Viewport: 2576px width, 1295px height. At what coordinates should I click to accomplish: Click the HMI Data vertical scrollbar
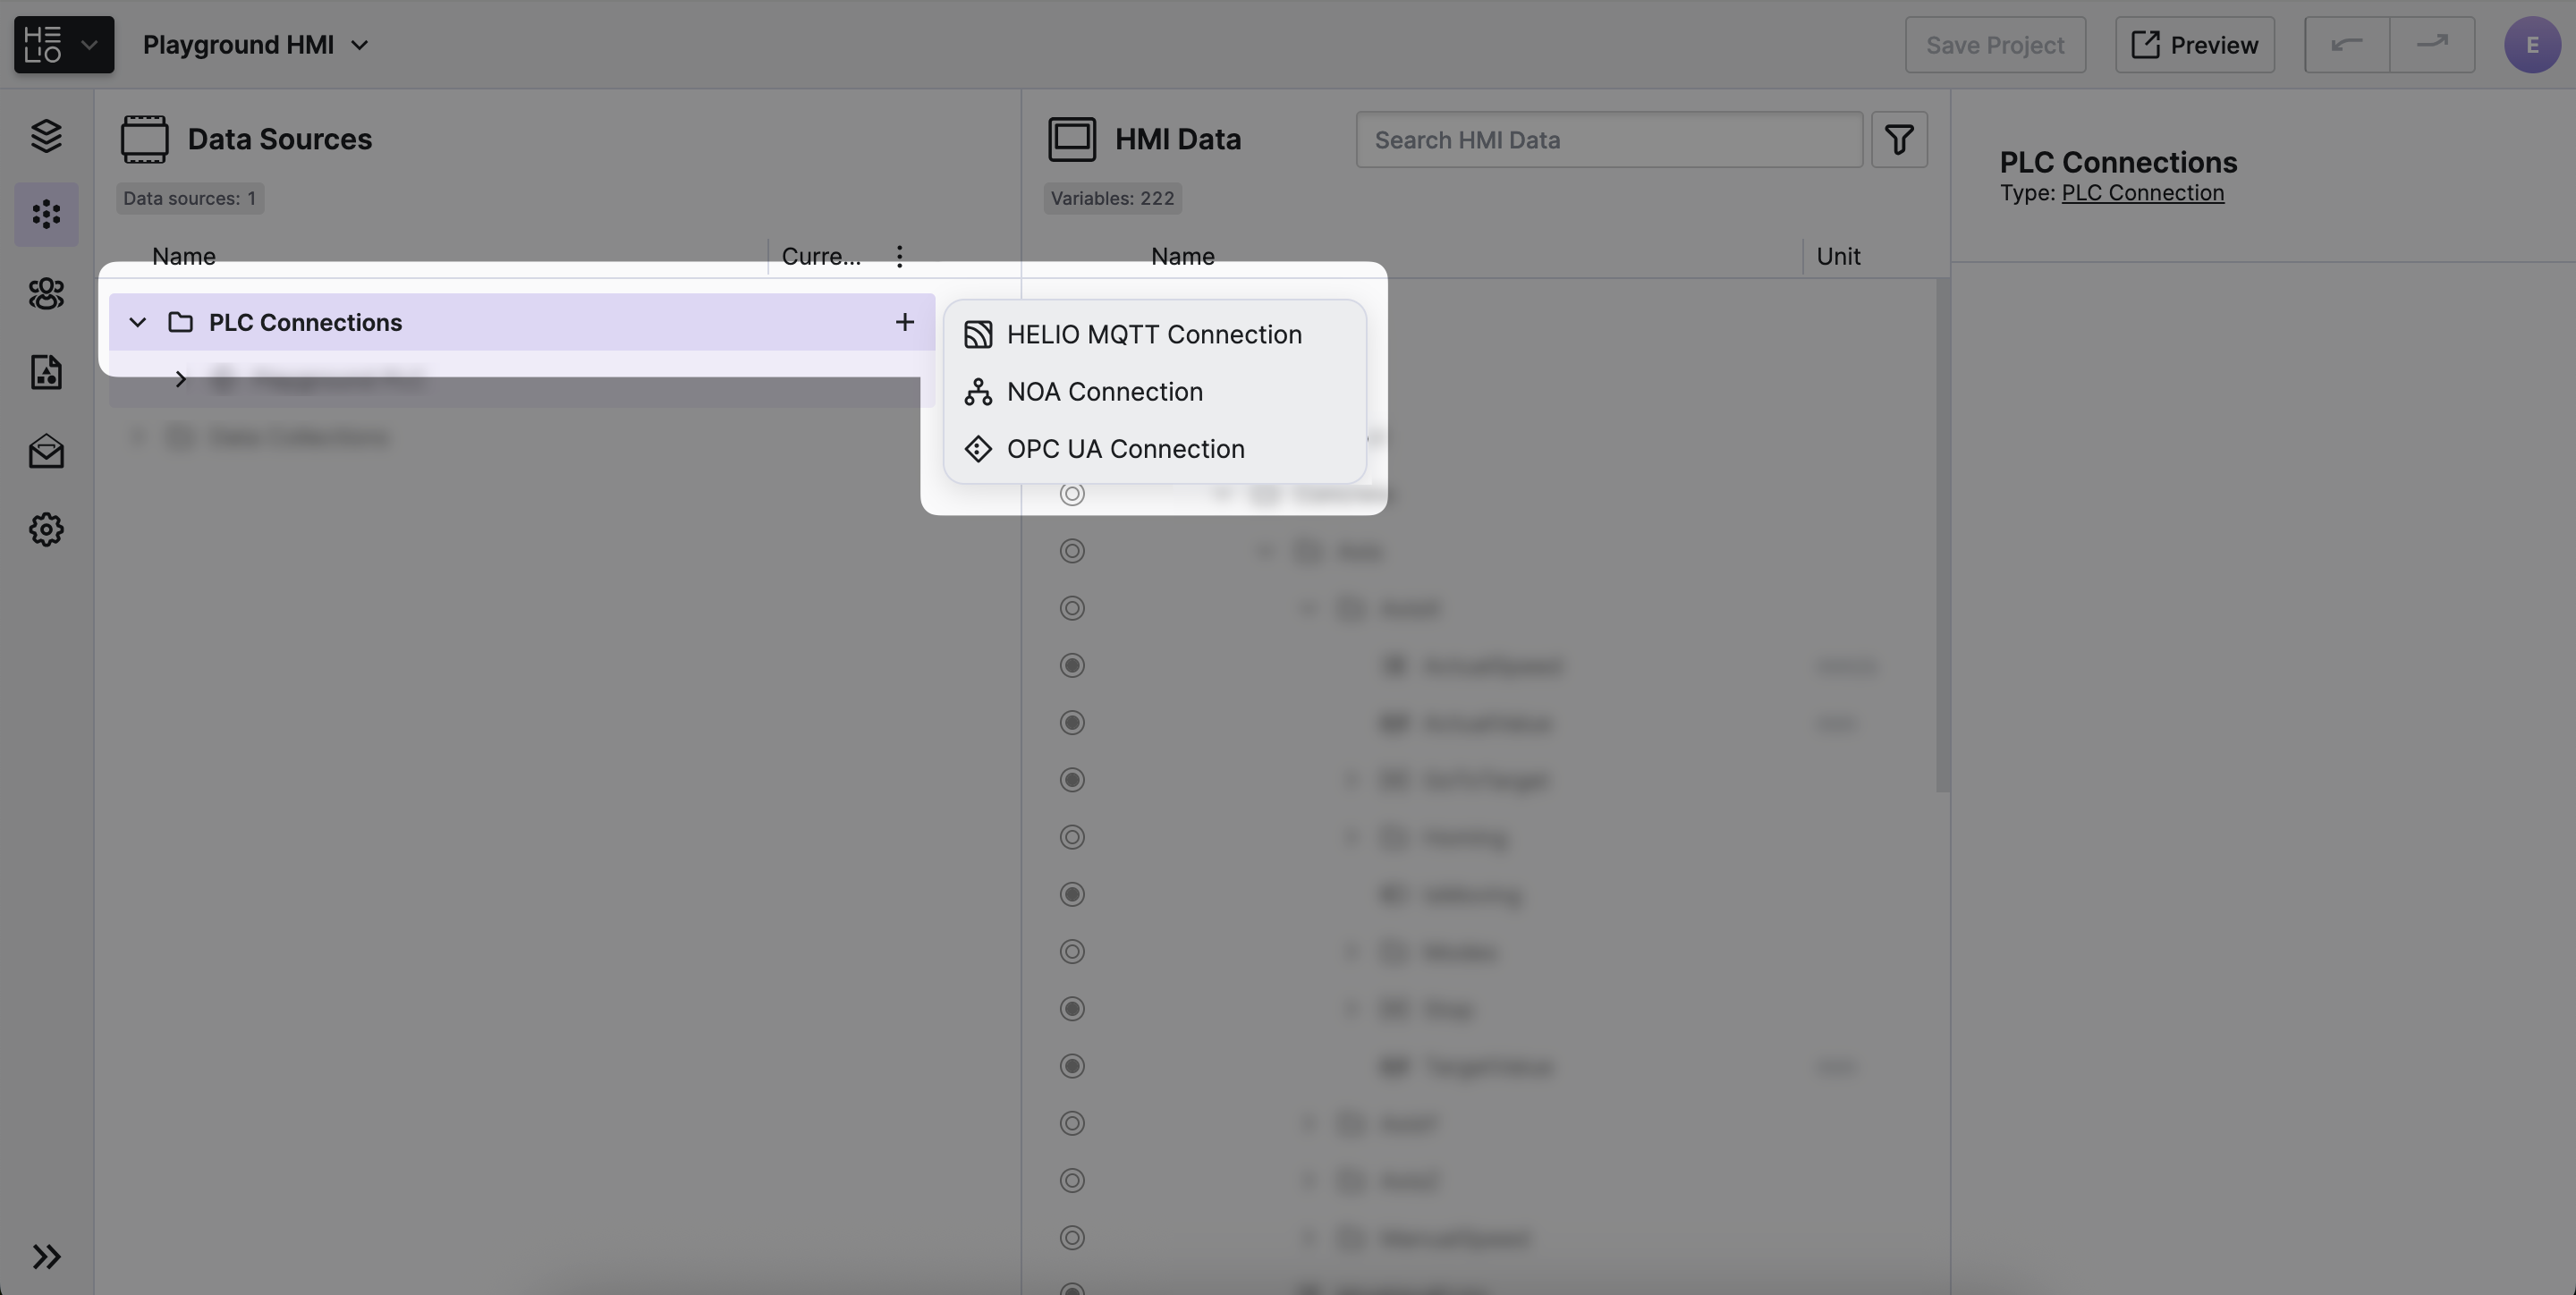point(1942,536)
